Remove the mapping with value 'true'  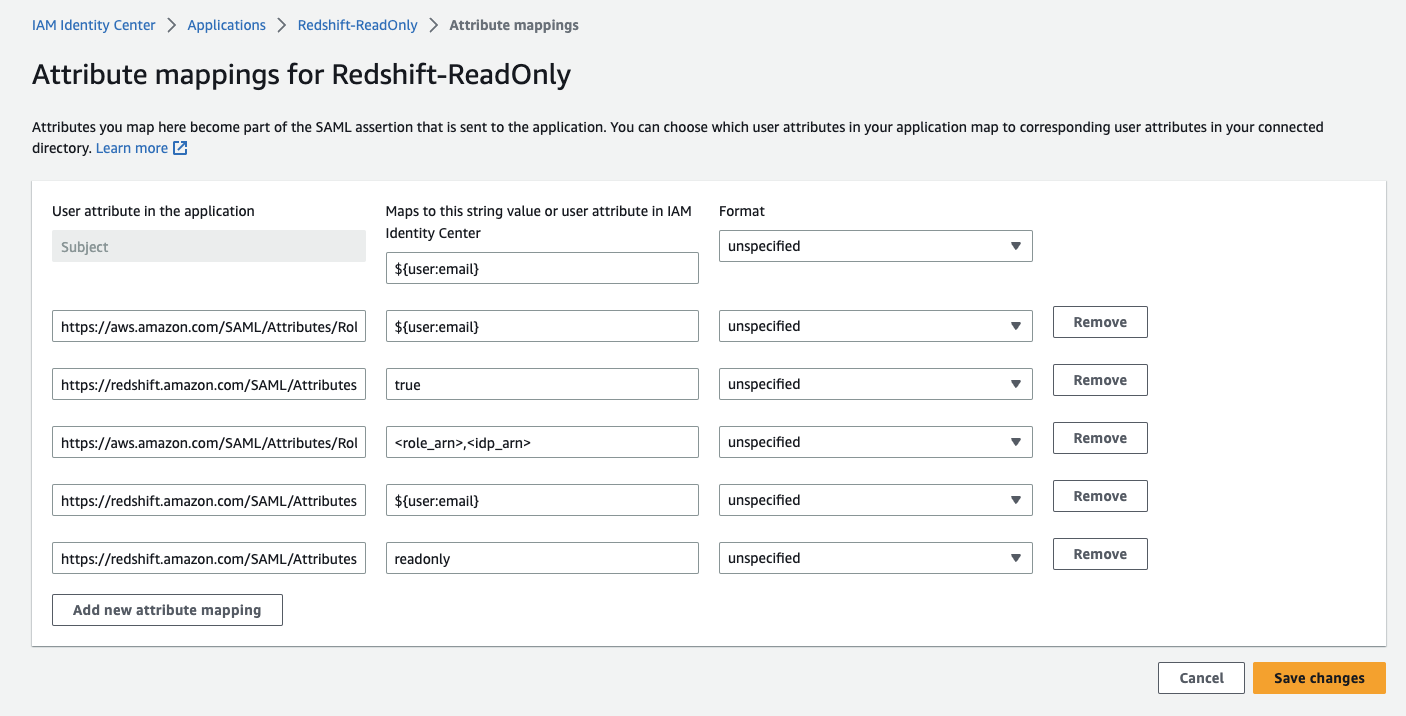[1100, 380]
